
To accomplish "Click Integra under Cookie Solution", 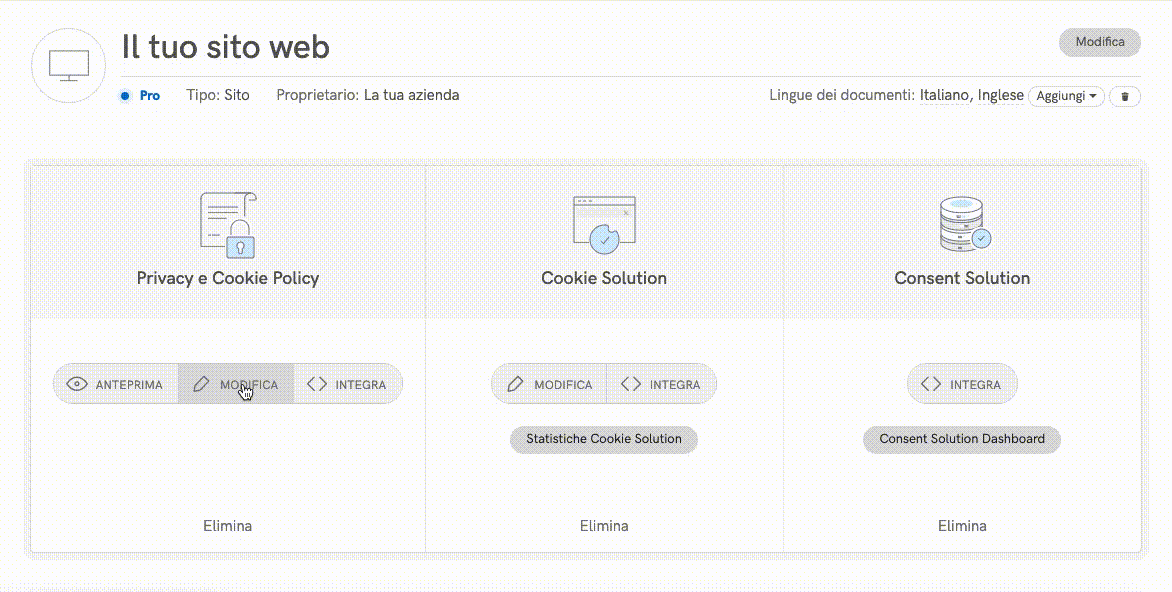I will point(661,384).
